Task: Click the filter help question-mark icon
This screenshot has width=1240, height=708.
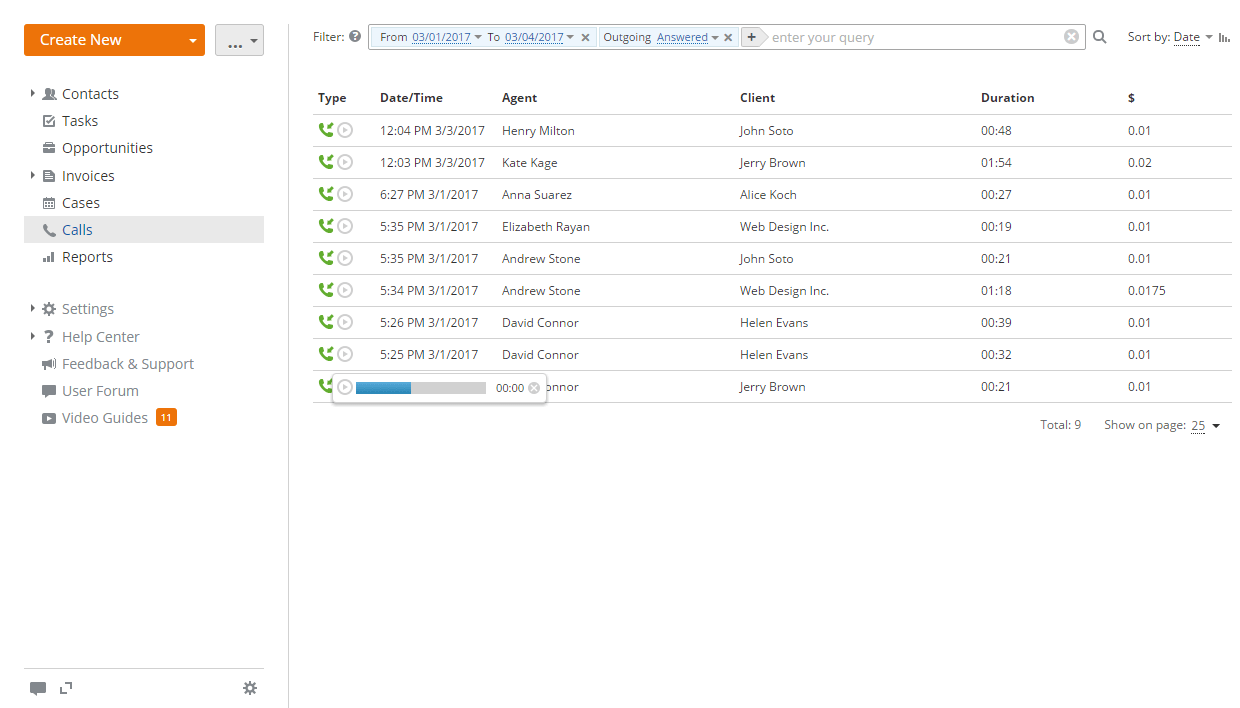Action: coord(357,36)
